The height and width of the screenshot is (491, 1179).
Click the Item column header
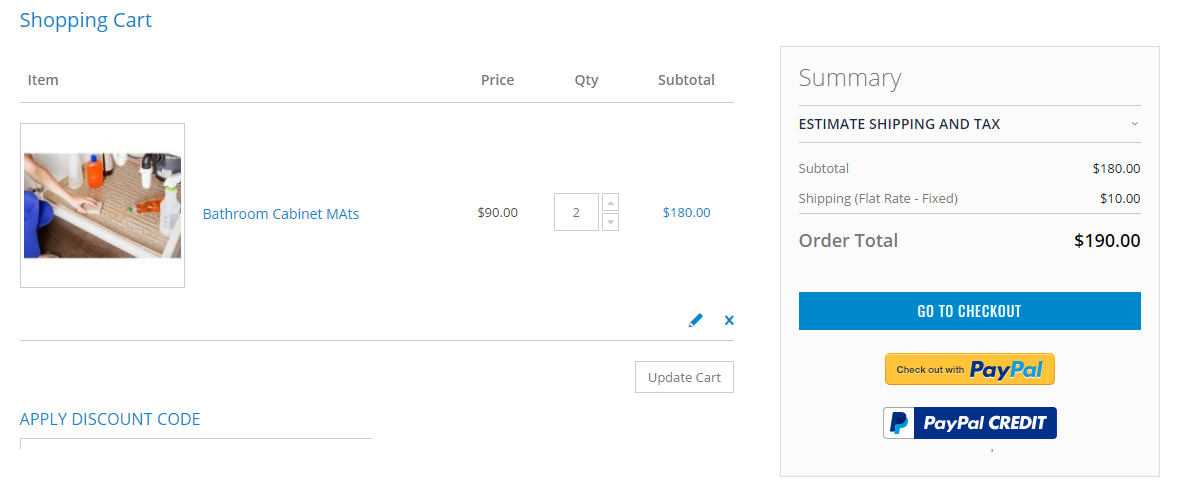43,80
